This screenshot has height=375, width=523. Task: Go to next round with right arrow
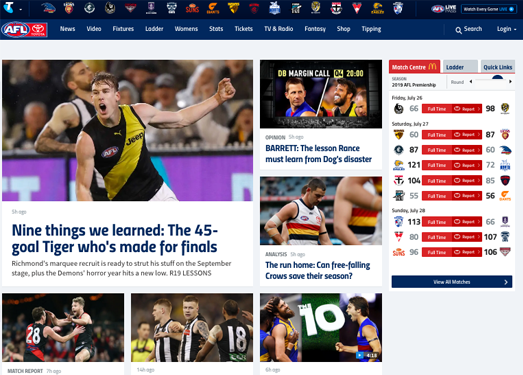(x=510, y=81)
